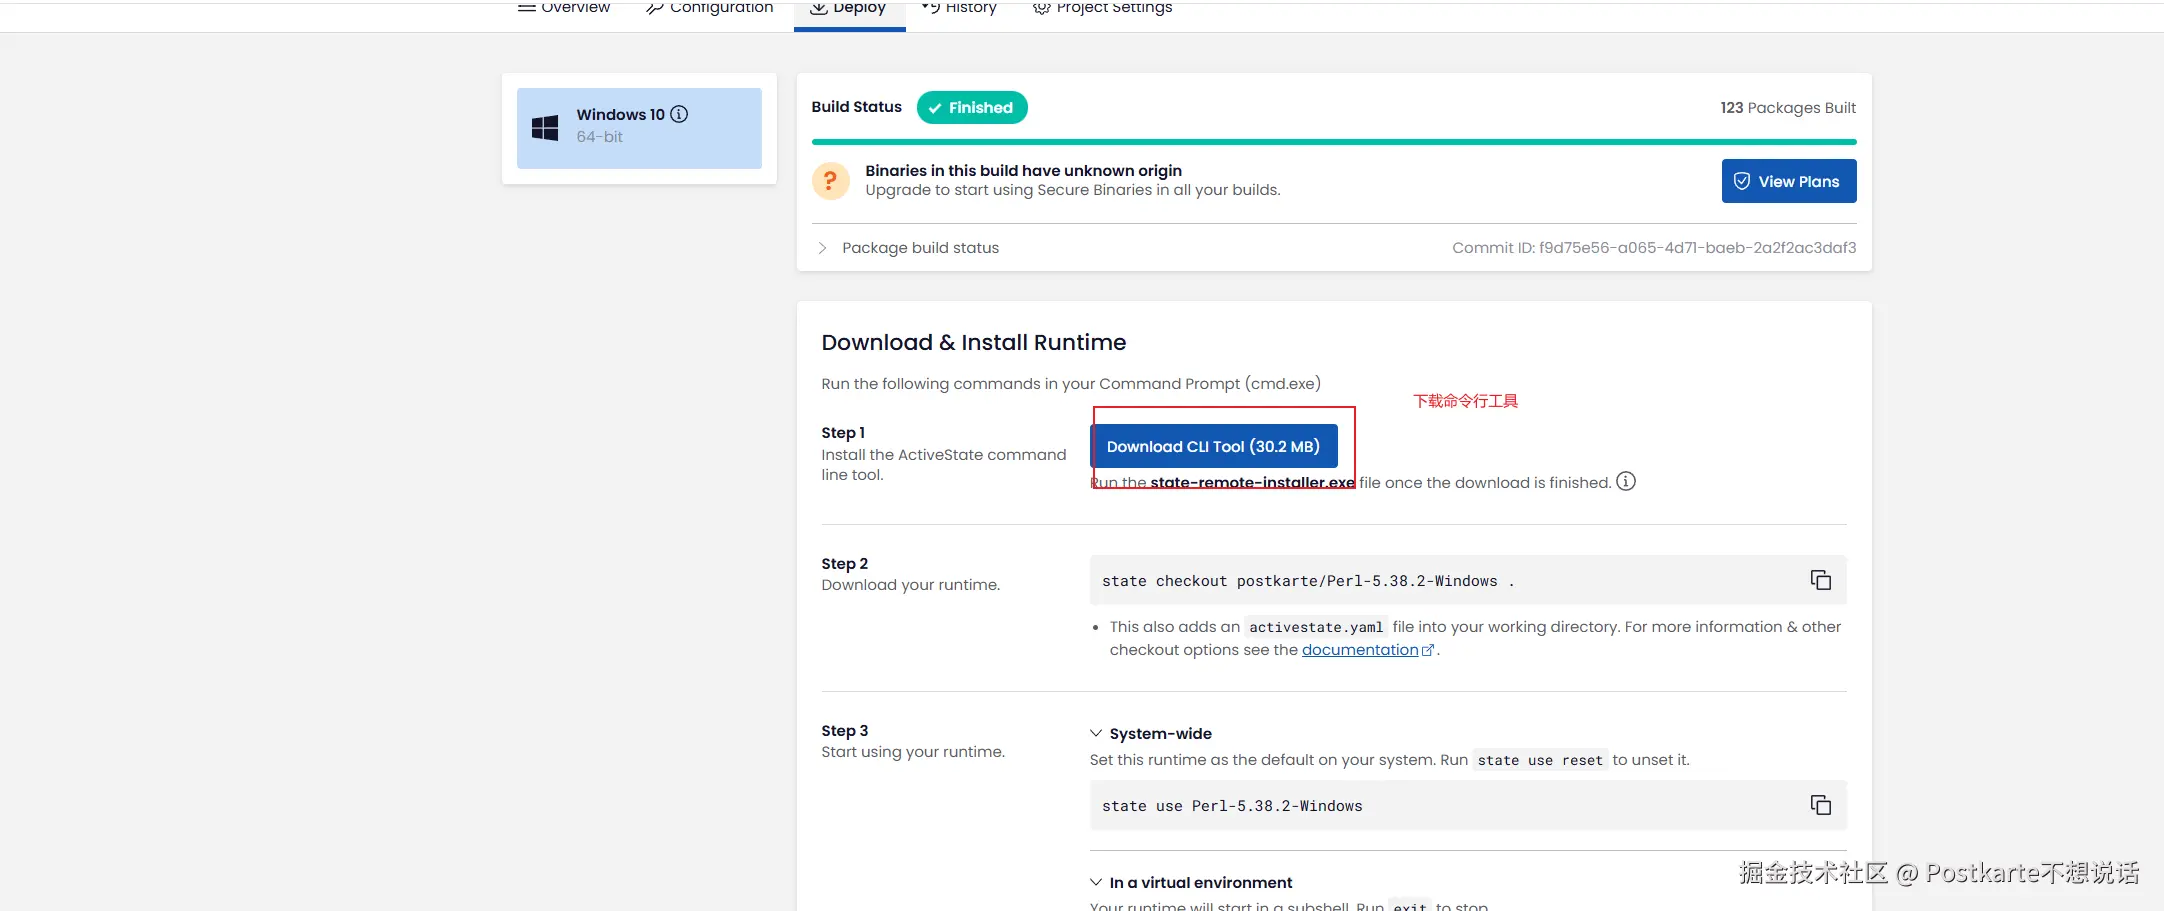The width and height of the screenshot is (2164, 911).
Task: Switch to the Configuration tab
Action: [710, 8]
